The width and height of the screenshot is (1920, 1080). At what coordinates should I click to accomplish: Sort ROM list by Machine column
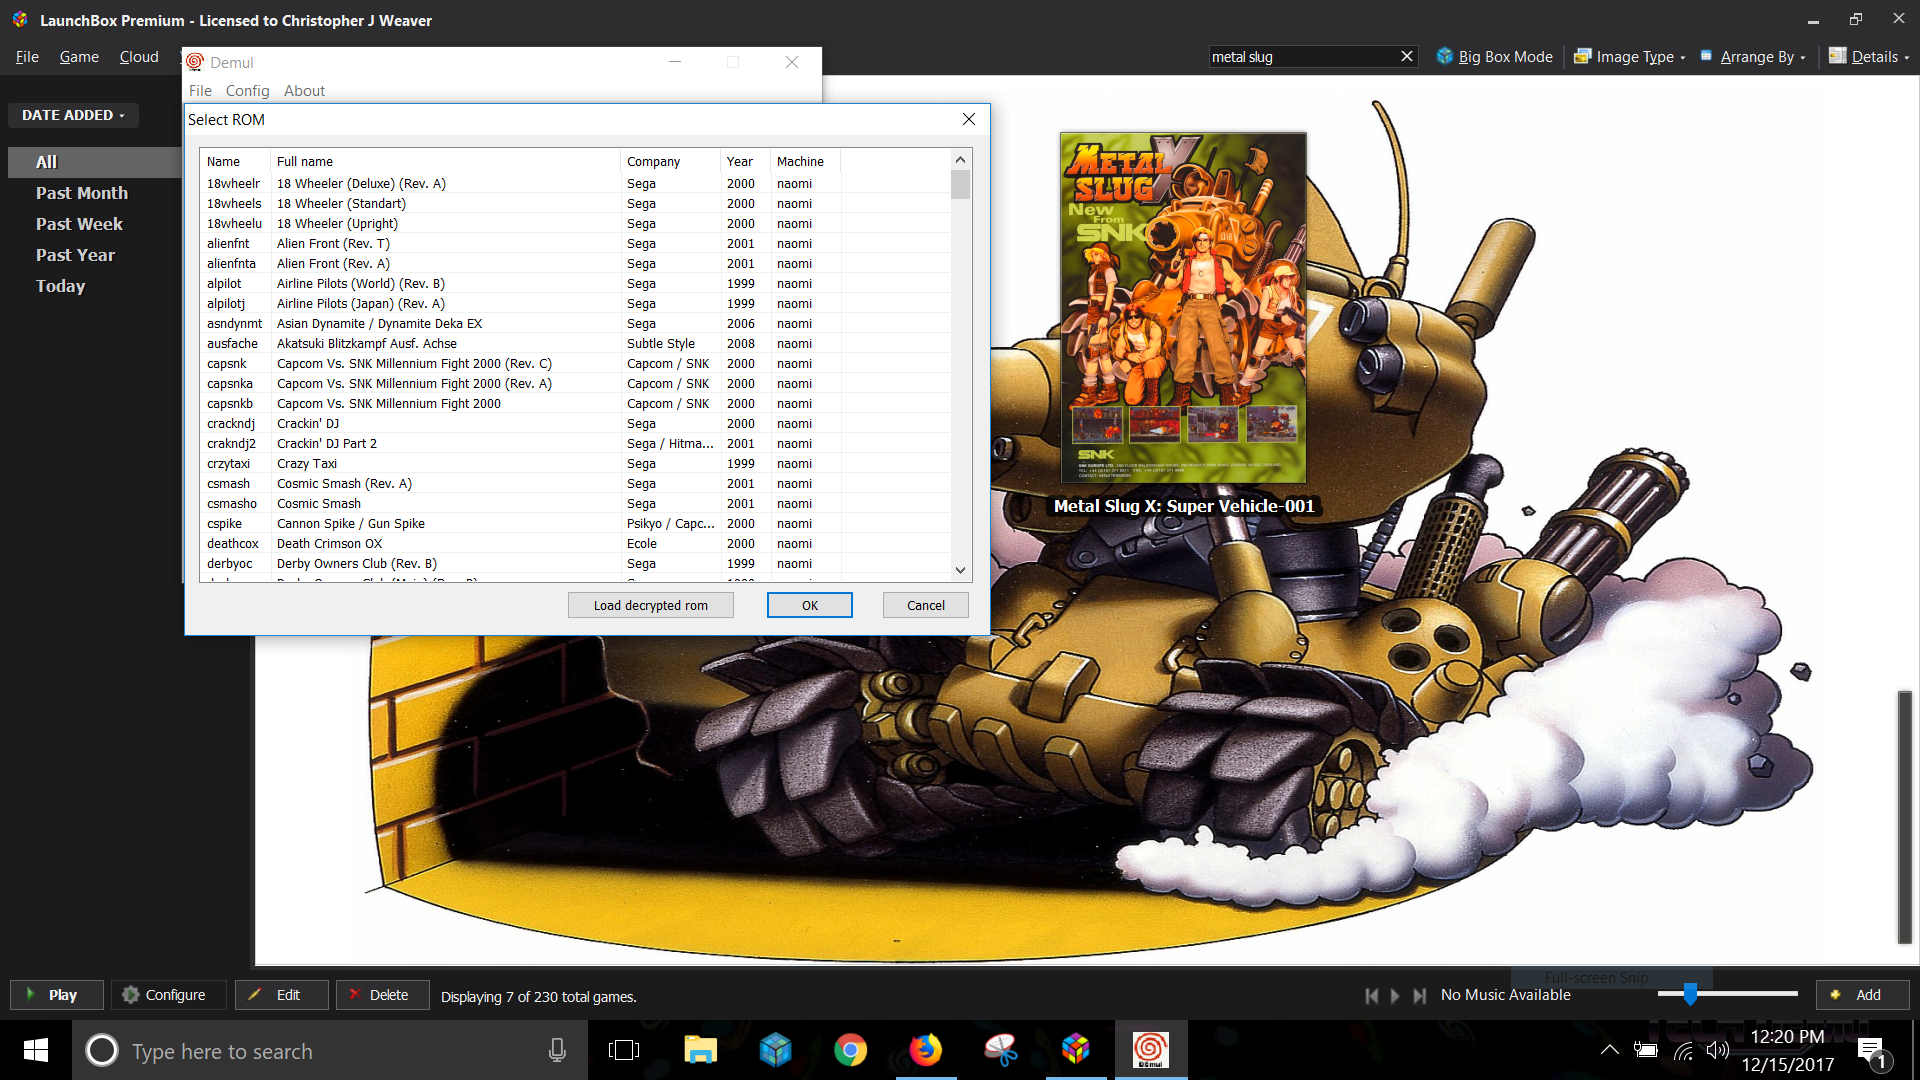point(805,161)
